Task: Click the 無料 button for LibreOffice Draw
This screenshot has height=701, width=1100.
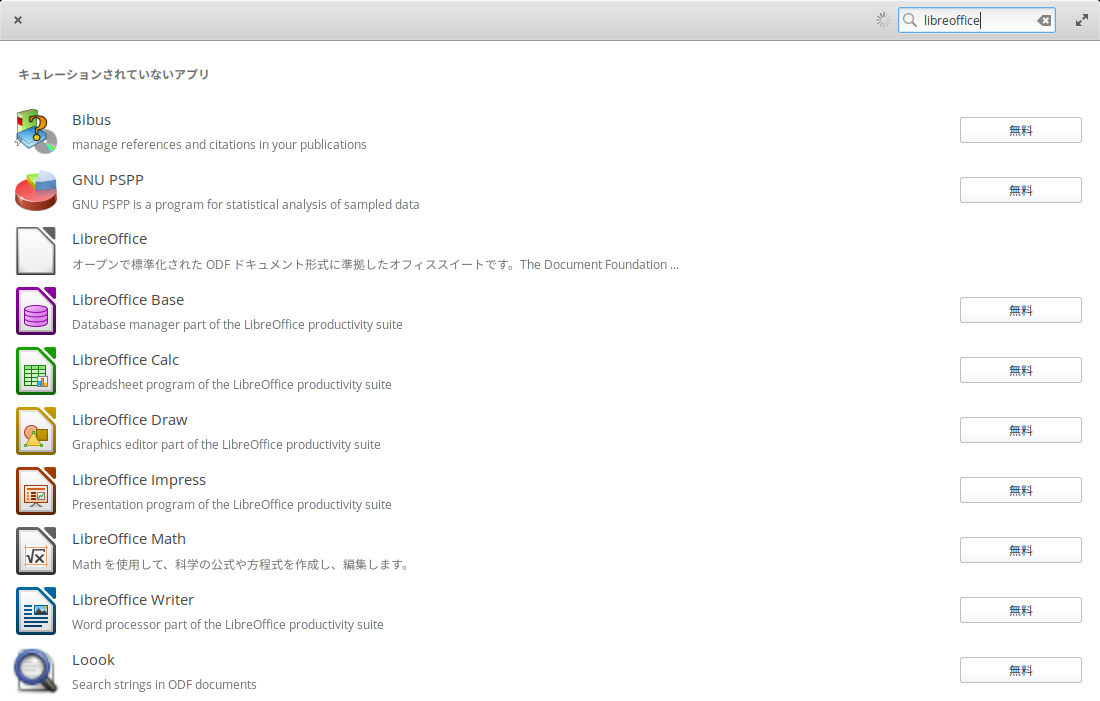Action: click(1021, 430)
